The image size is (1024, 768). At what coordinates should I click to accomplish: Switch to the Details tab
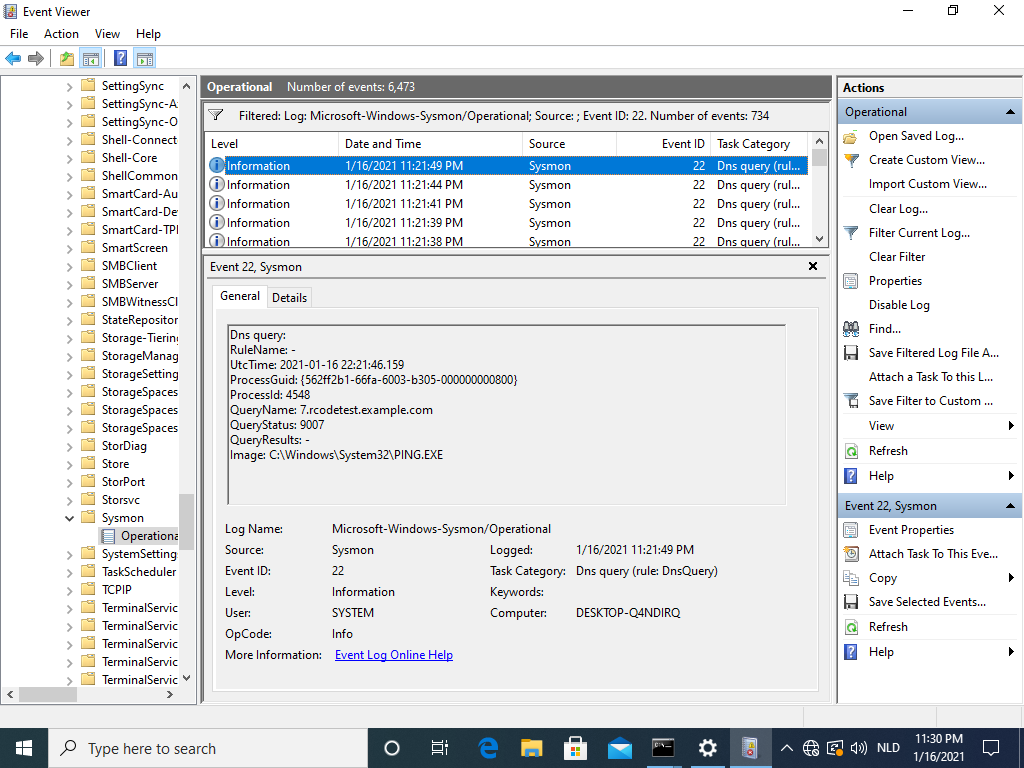point(289,297)
